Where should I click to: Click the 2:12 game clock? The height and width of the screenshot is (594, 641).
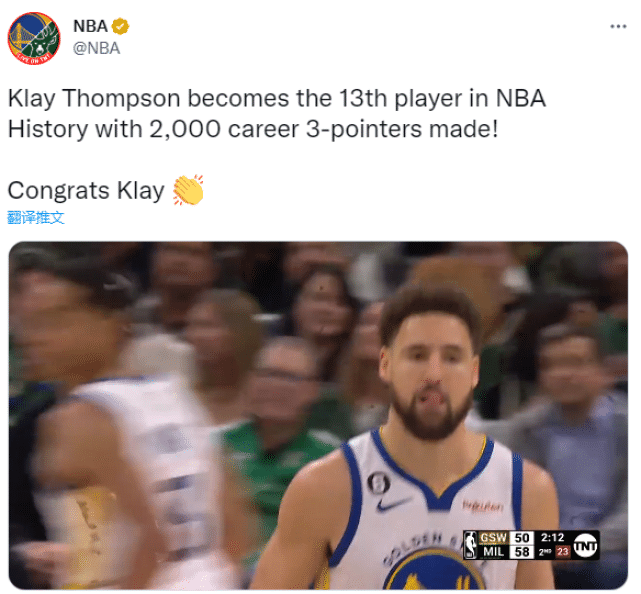click(552, 537)
